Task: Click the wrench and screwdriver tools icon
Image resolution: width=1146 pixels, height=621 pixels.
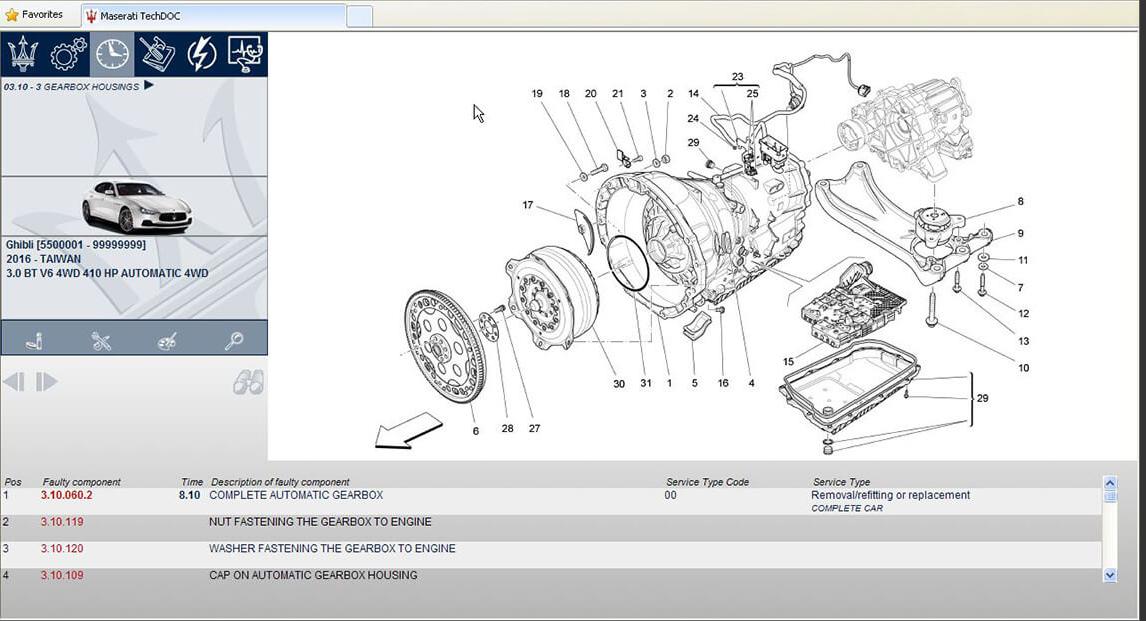Action: click(x=101, y=341)
